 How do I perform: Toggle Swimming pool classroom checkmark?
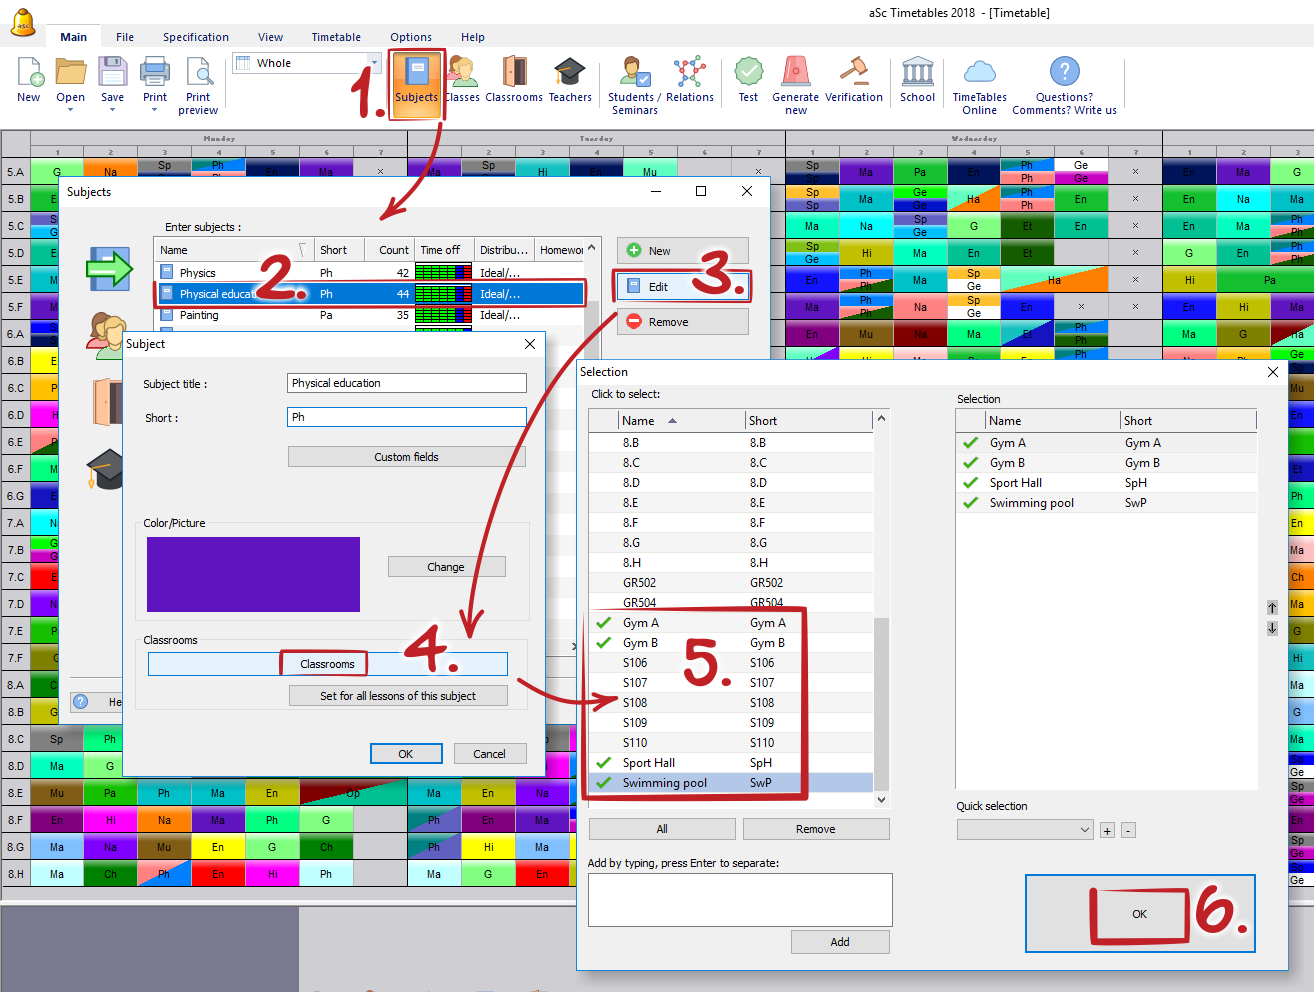(x=604, y=783)
